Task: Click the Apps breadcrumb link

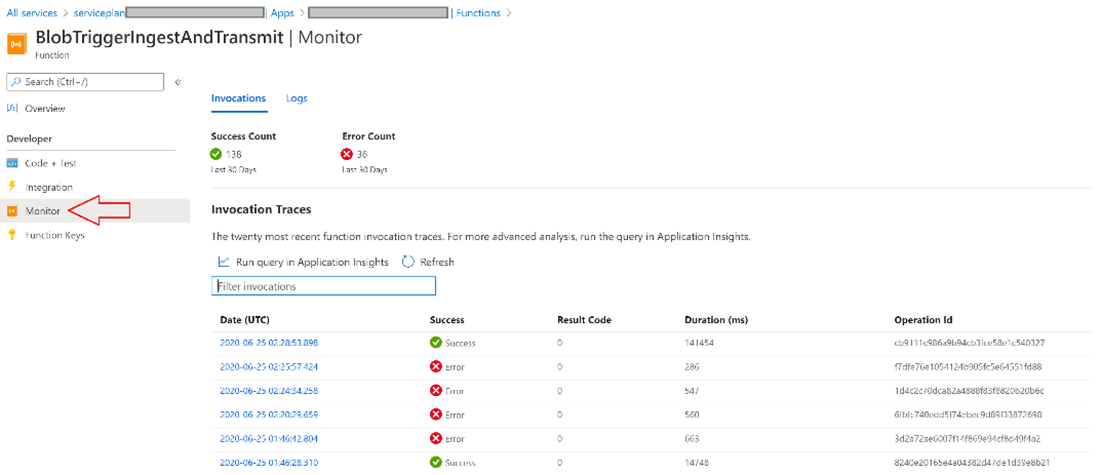Action: click(x=282, y=13)
